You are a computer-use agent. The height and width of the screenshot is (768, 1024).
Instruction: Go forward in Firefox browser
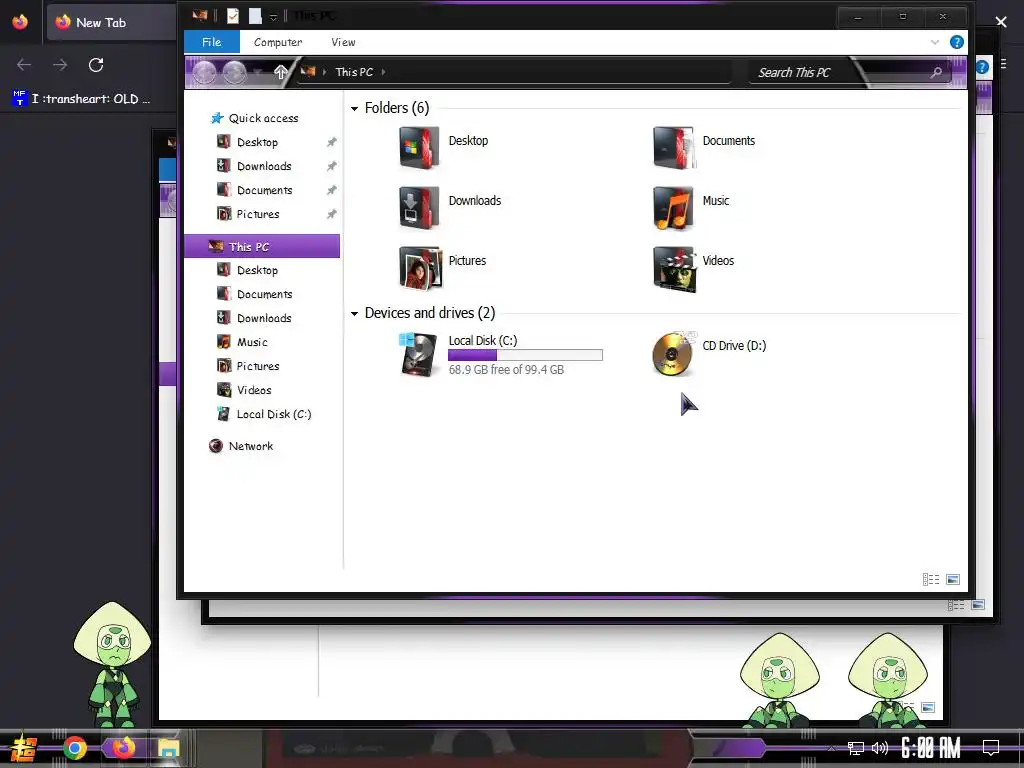tap(59, 65)
